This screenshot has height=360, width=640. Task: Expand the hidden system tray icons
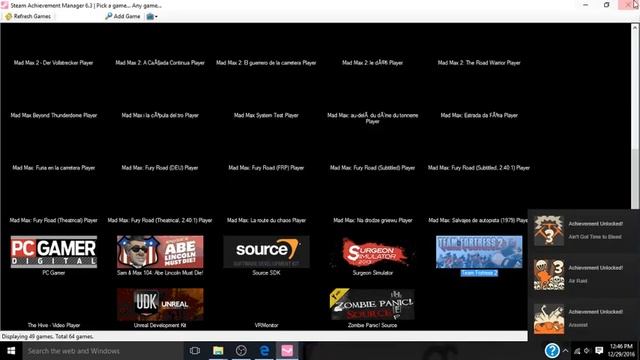tap(565, 351)
